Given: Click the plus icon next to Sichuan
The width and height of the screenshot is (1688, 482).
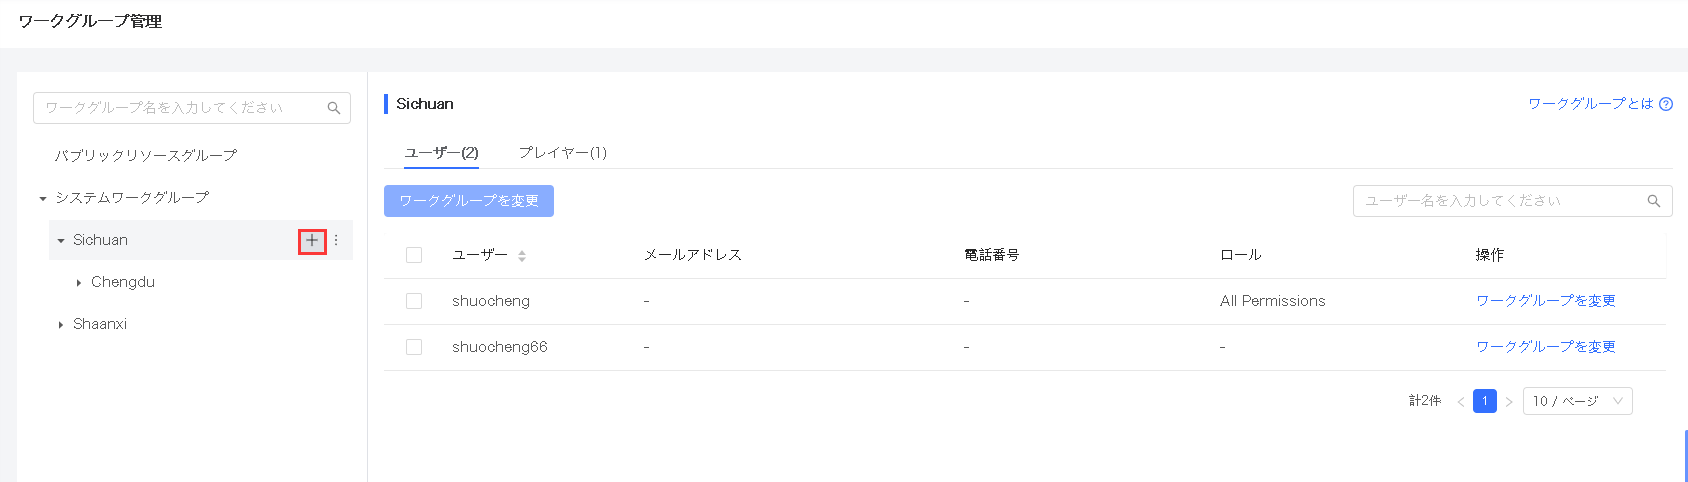Looking at the screenshot, I should pos(312,240).
